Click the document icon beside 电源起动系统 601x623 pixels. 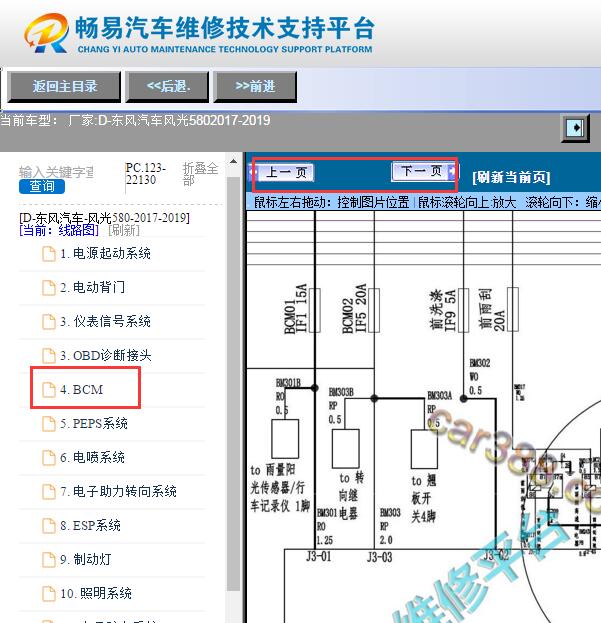[x=49, y=254]
